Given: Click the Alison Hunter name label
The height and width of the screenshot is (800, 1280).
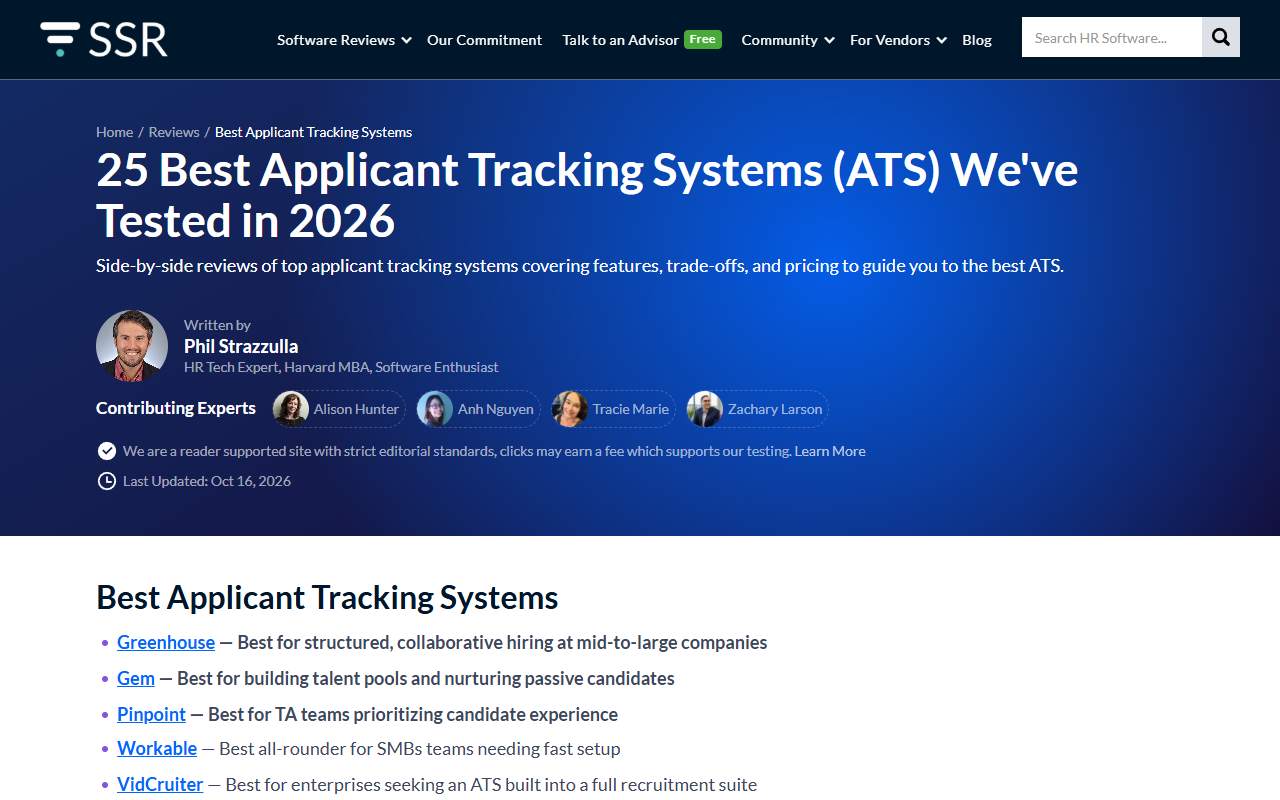Looking at the screenshot, I should click(x=356, y=409).
